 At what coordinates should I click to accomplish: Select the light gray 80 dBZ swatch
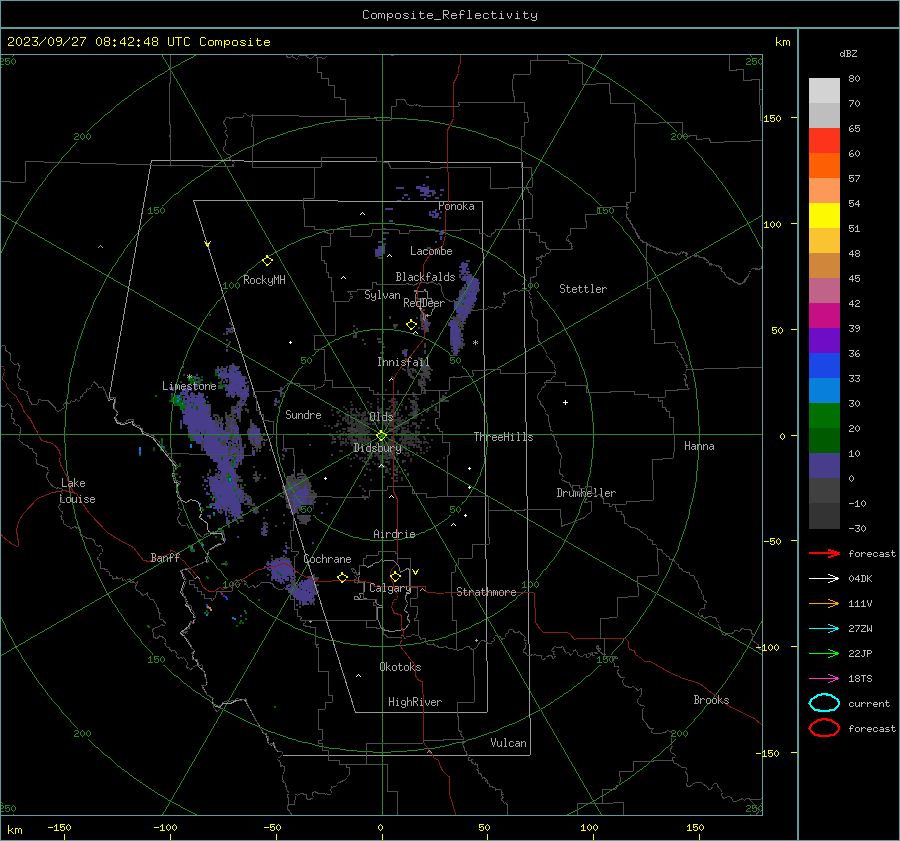tap(824, 91)
